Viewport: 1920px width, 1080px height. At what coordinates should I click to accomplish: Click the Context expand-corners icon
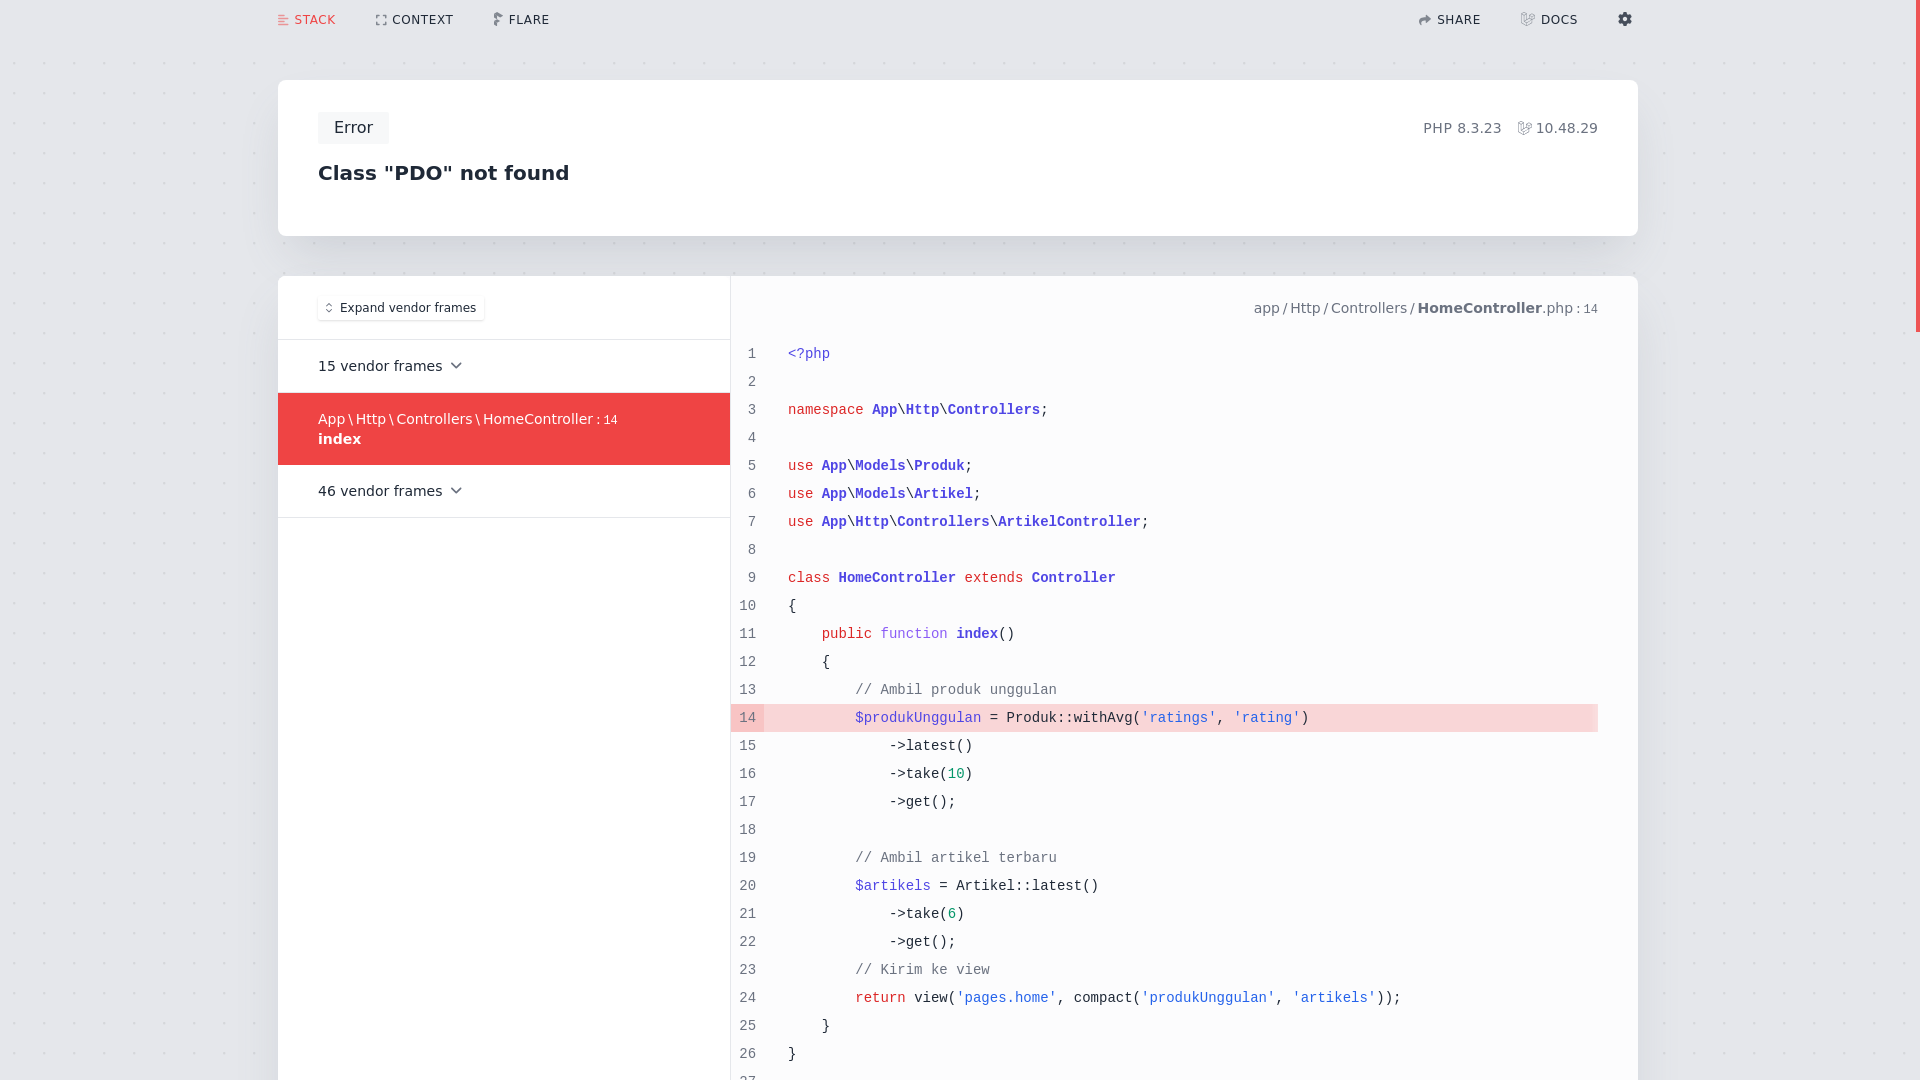pos(381,20)
